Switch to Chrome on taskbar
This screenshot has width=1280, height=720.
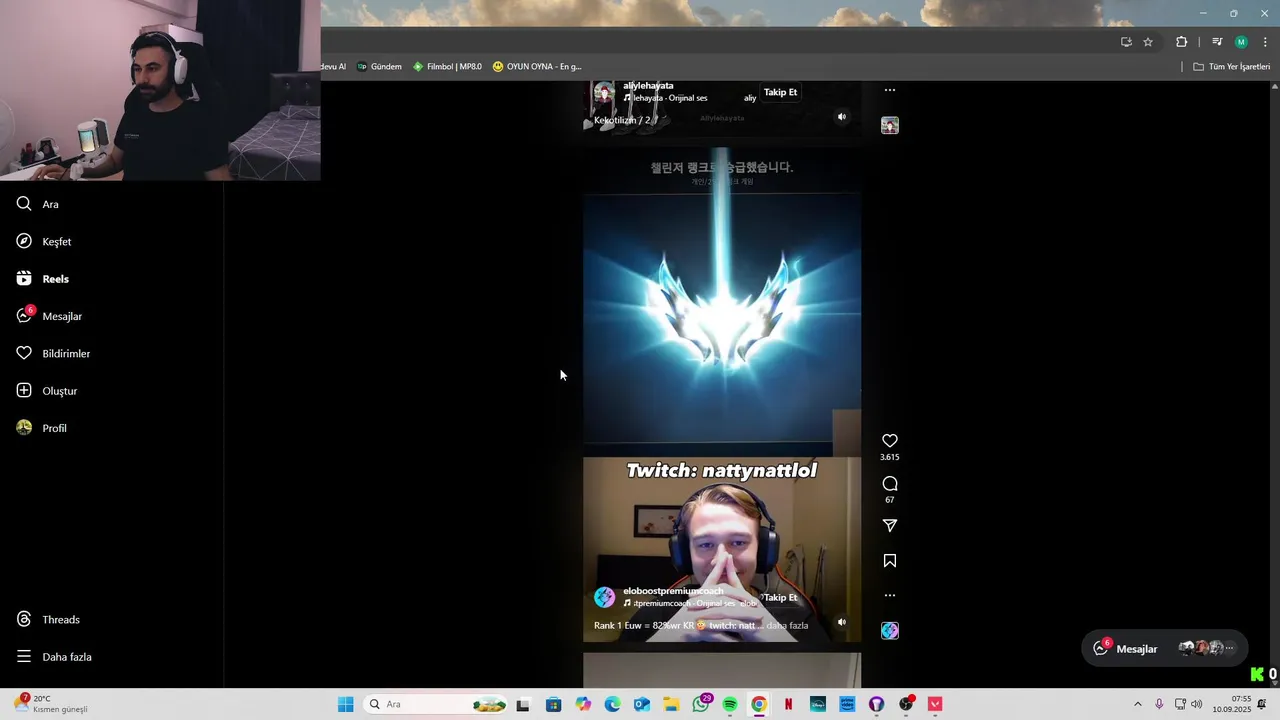point(759,704)
